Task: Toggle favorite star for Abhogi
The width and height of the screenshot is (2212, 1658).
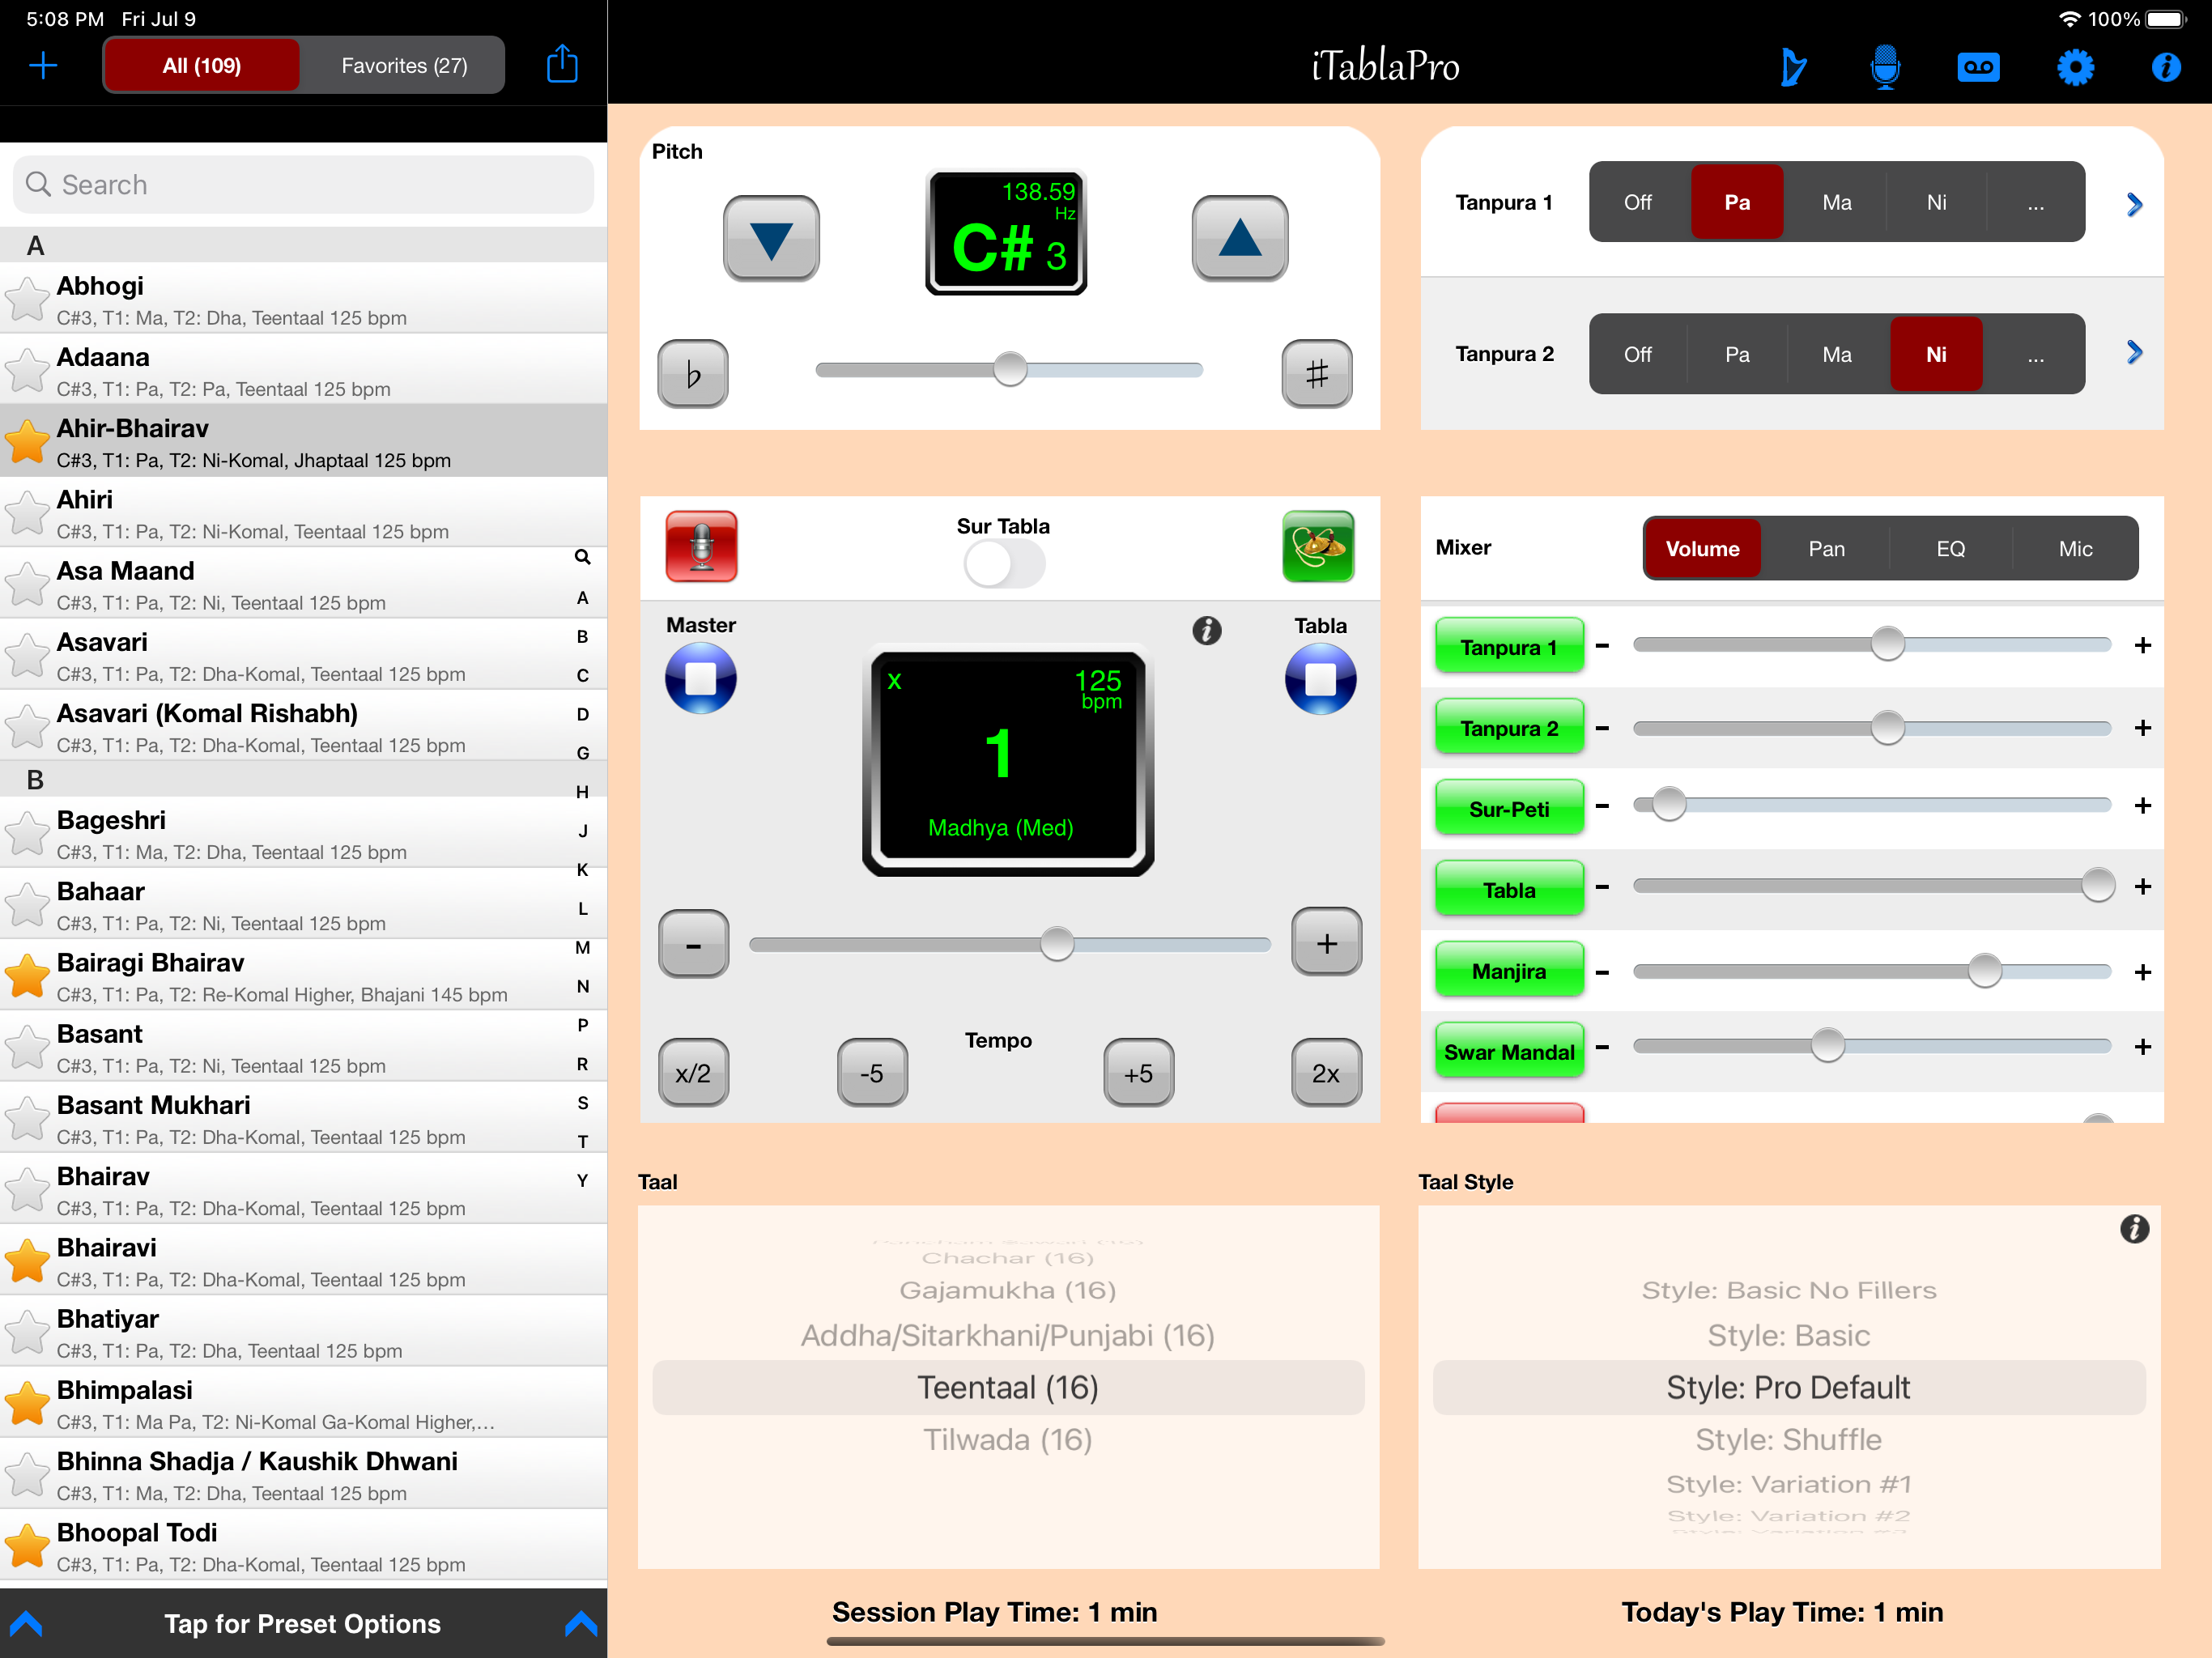Action: [27, 300]
